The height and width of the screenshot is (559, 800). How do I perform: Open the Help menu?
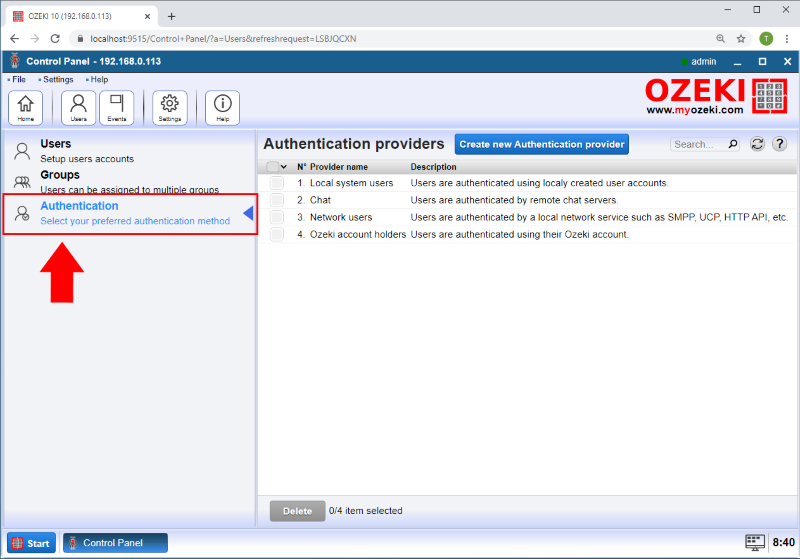pyautogui.click(x=99, y=80)
